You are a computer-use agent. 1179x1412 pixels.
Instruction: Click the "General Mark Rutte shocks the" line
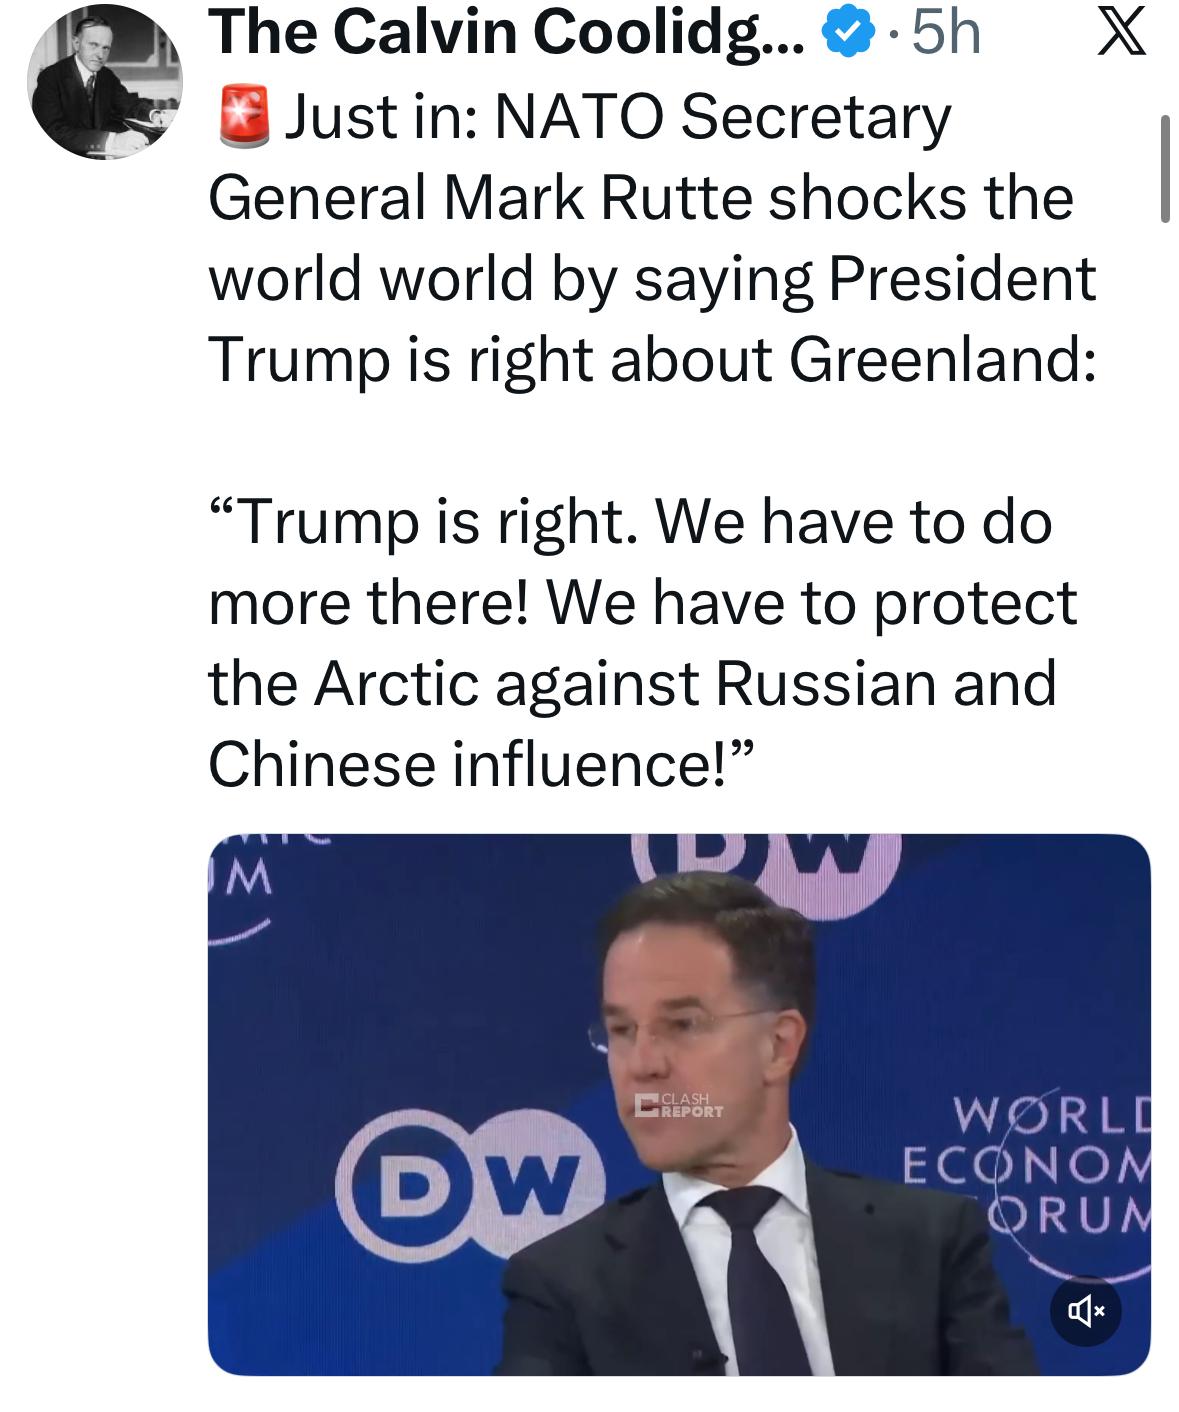pos(640,197)
